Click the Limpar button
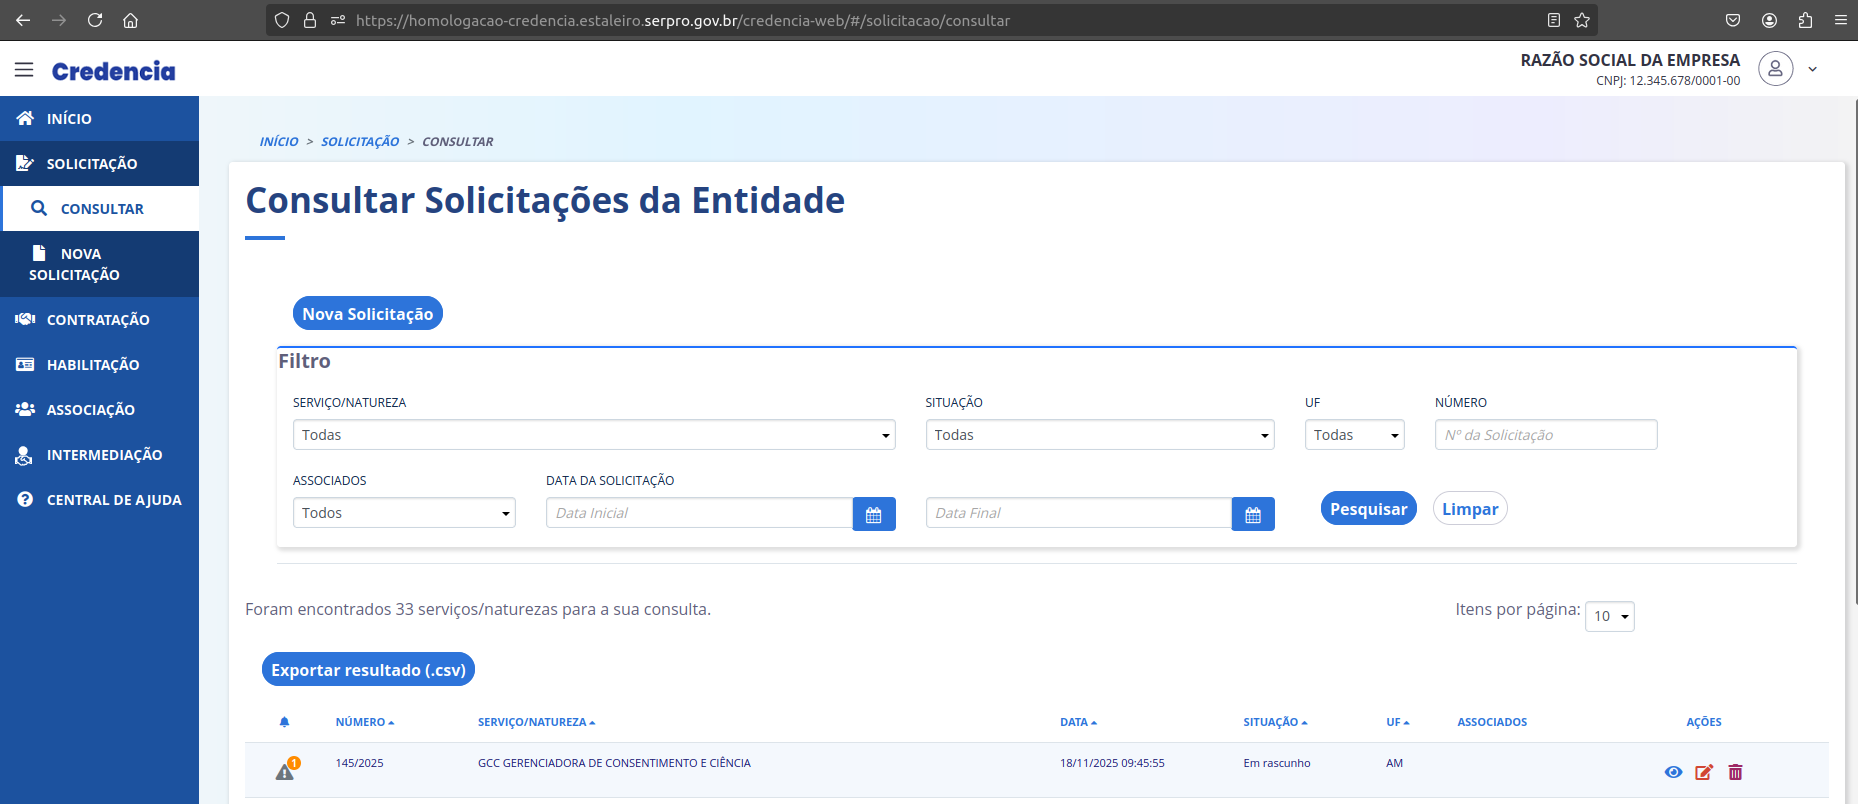Image resolution: width=1858 pixels, height=804 pixels. pos(1470,508)
